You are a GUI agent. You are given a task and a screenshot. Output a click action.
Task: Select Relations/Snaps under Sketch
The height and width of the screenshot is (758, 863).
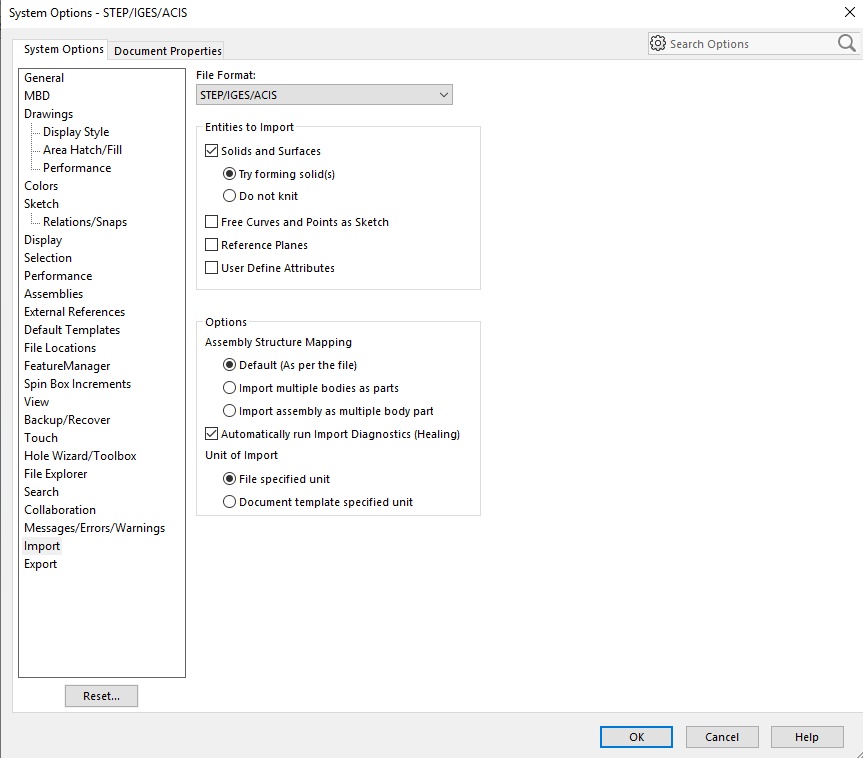[85, 222]
